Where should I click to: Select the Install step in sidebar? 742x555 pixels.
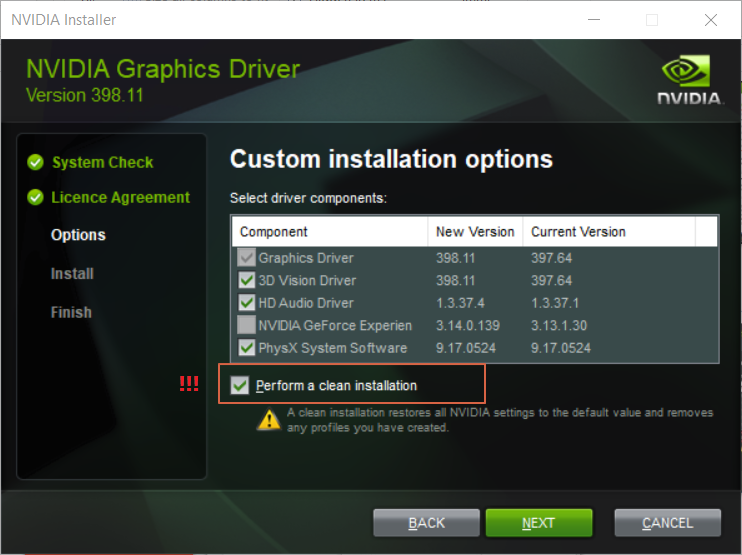click(x=72, y=274)
